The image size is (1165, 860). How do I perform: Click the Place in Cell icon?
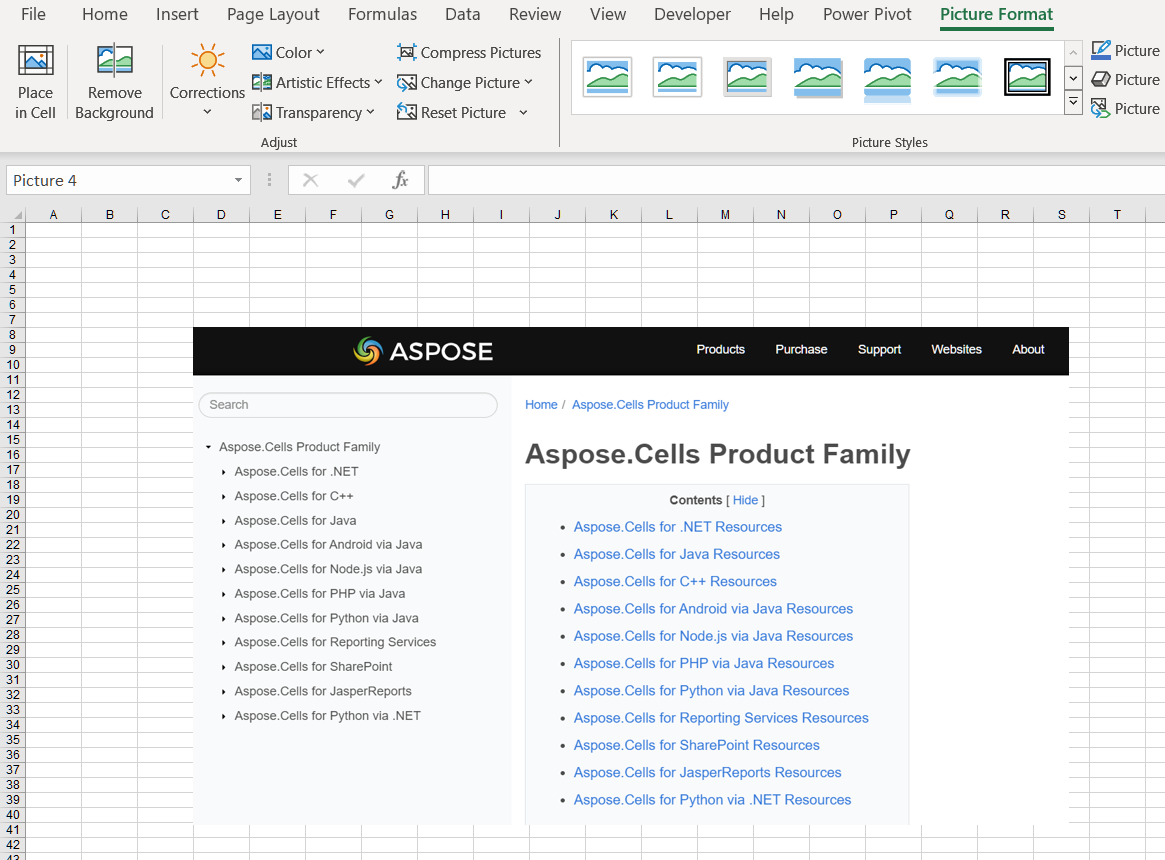[35, 62]
